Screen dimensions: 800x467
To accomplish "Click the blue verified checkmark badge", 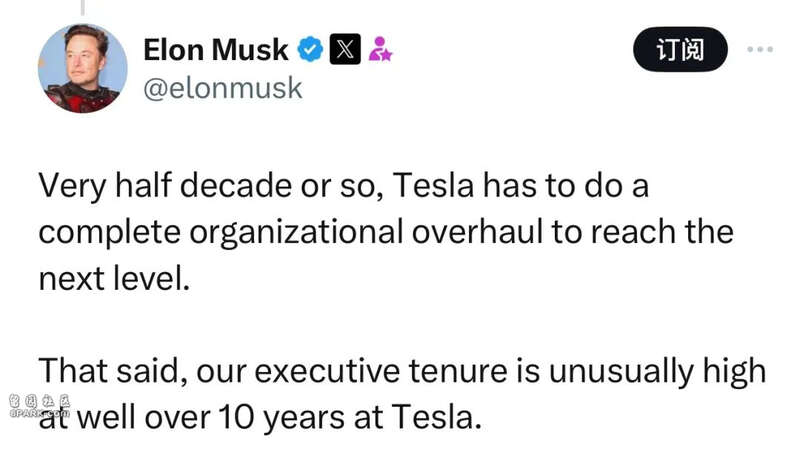I will 310,50.
